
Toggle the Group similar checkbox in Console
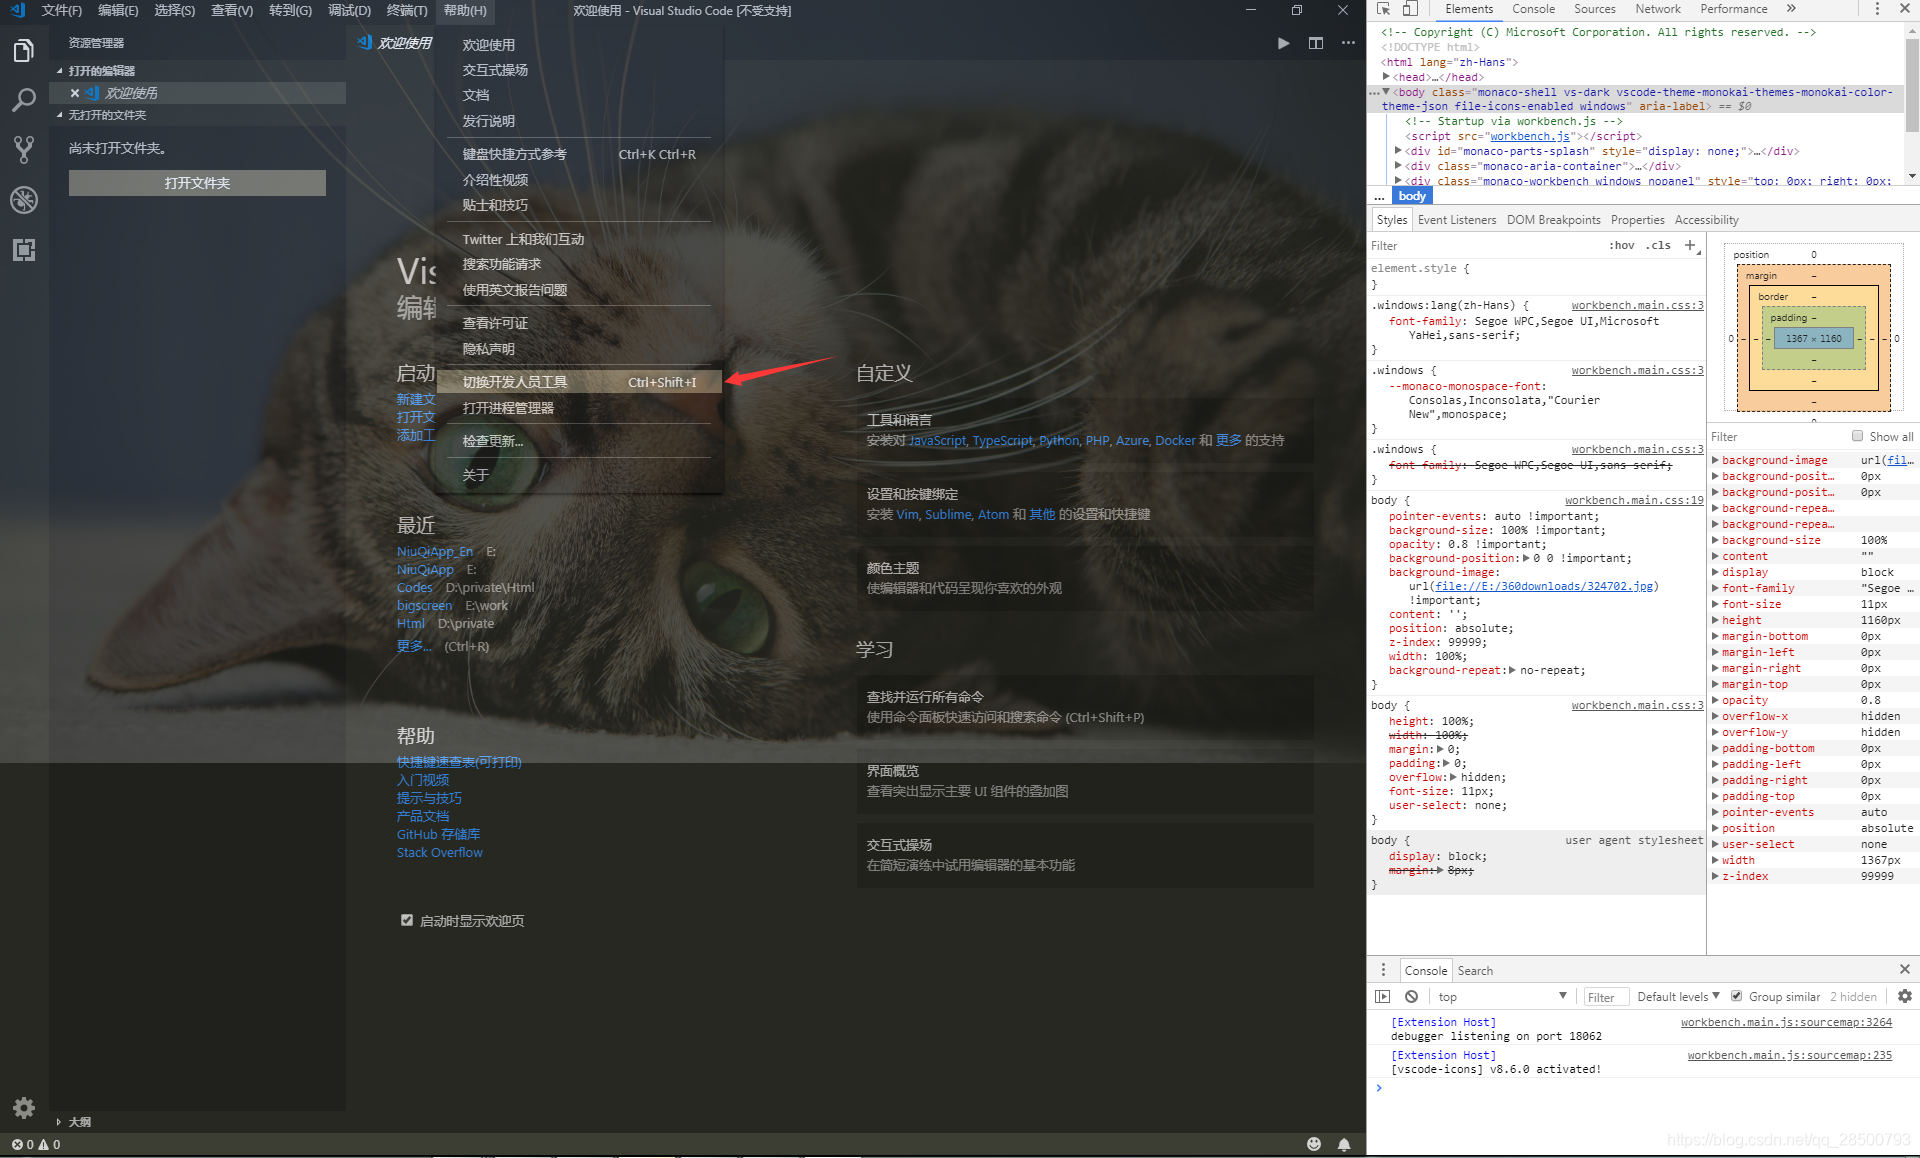pyautogui.click(x=1737, y=996)
